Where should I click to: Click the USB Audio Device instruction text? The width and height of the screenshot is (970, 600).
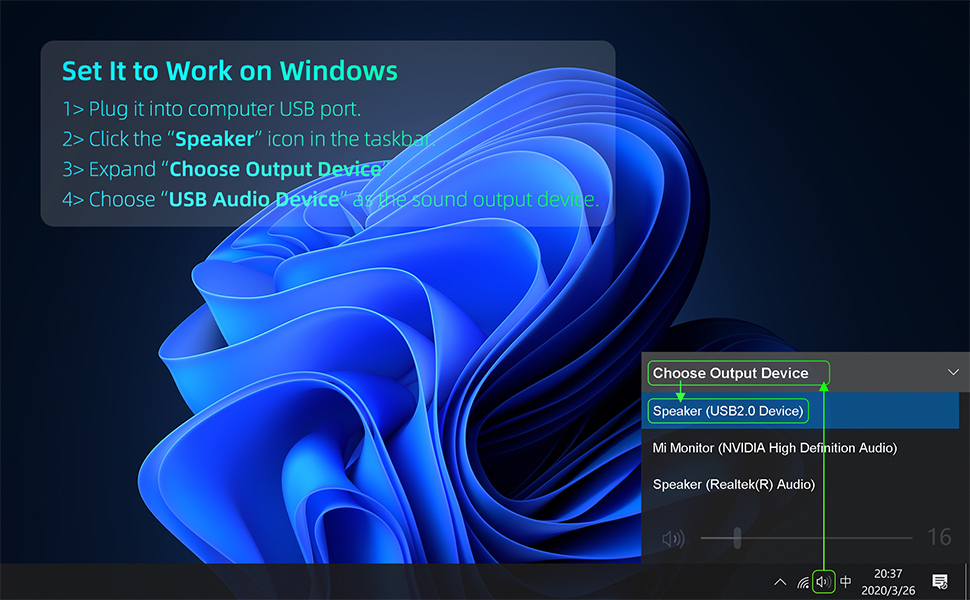pyautogui.click(x=254, y=199)
